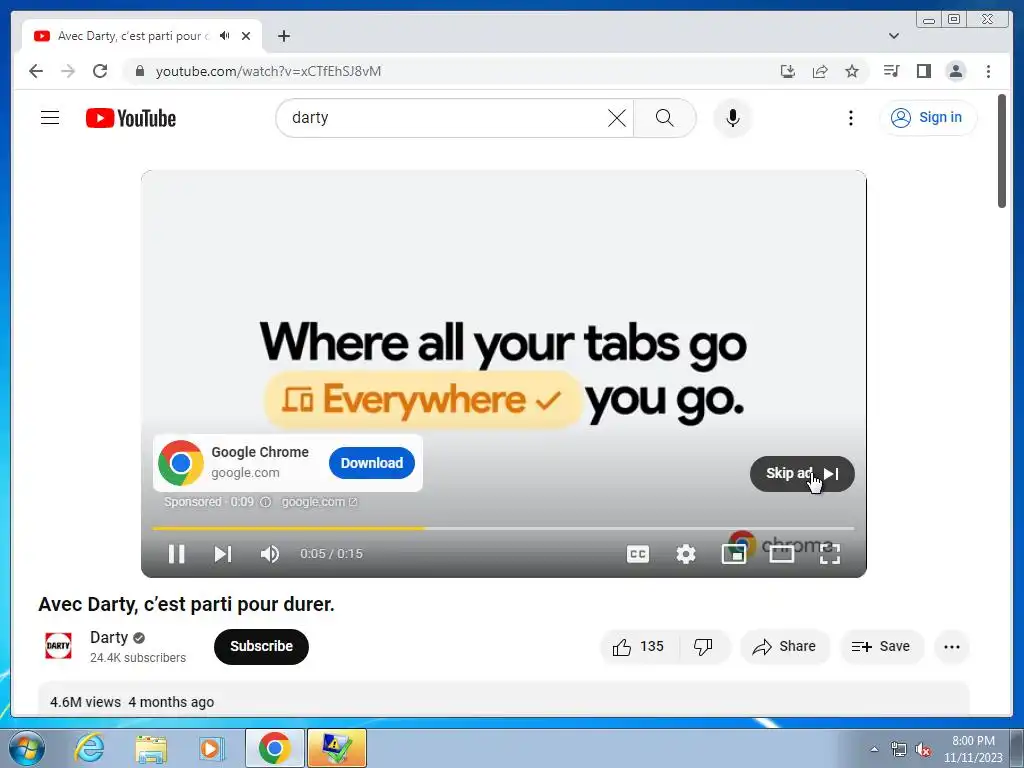This screenshot has width=1024, height=768.
Task: Open Windows Explorer from taskbar
Action: tap(151, 748)
